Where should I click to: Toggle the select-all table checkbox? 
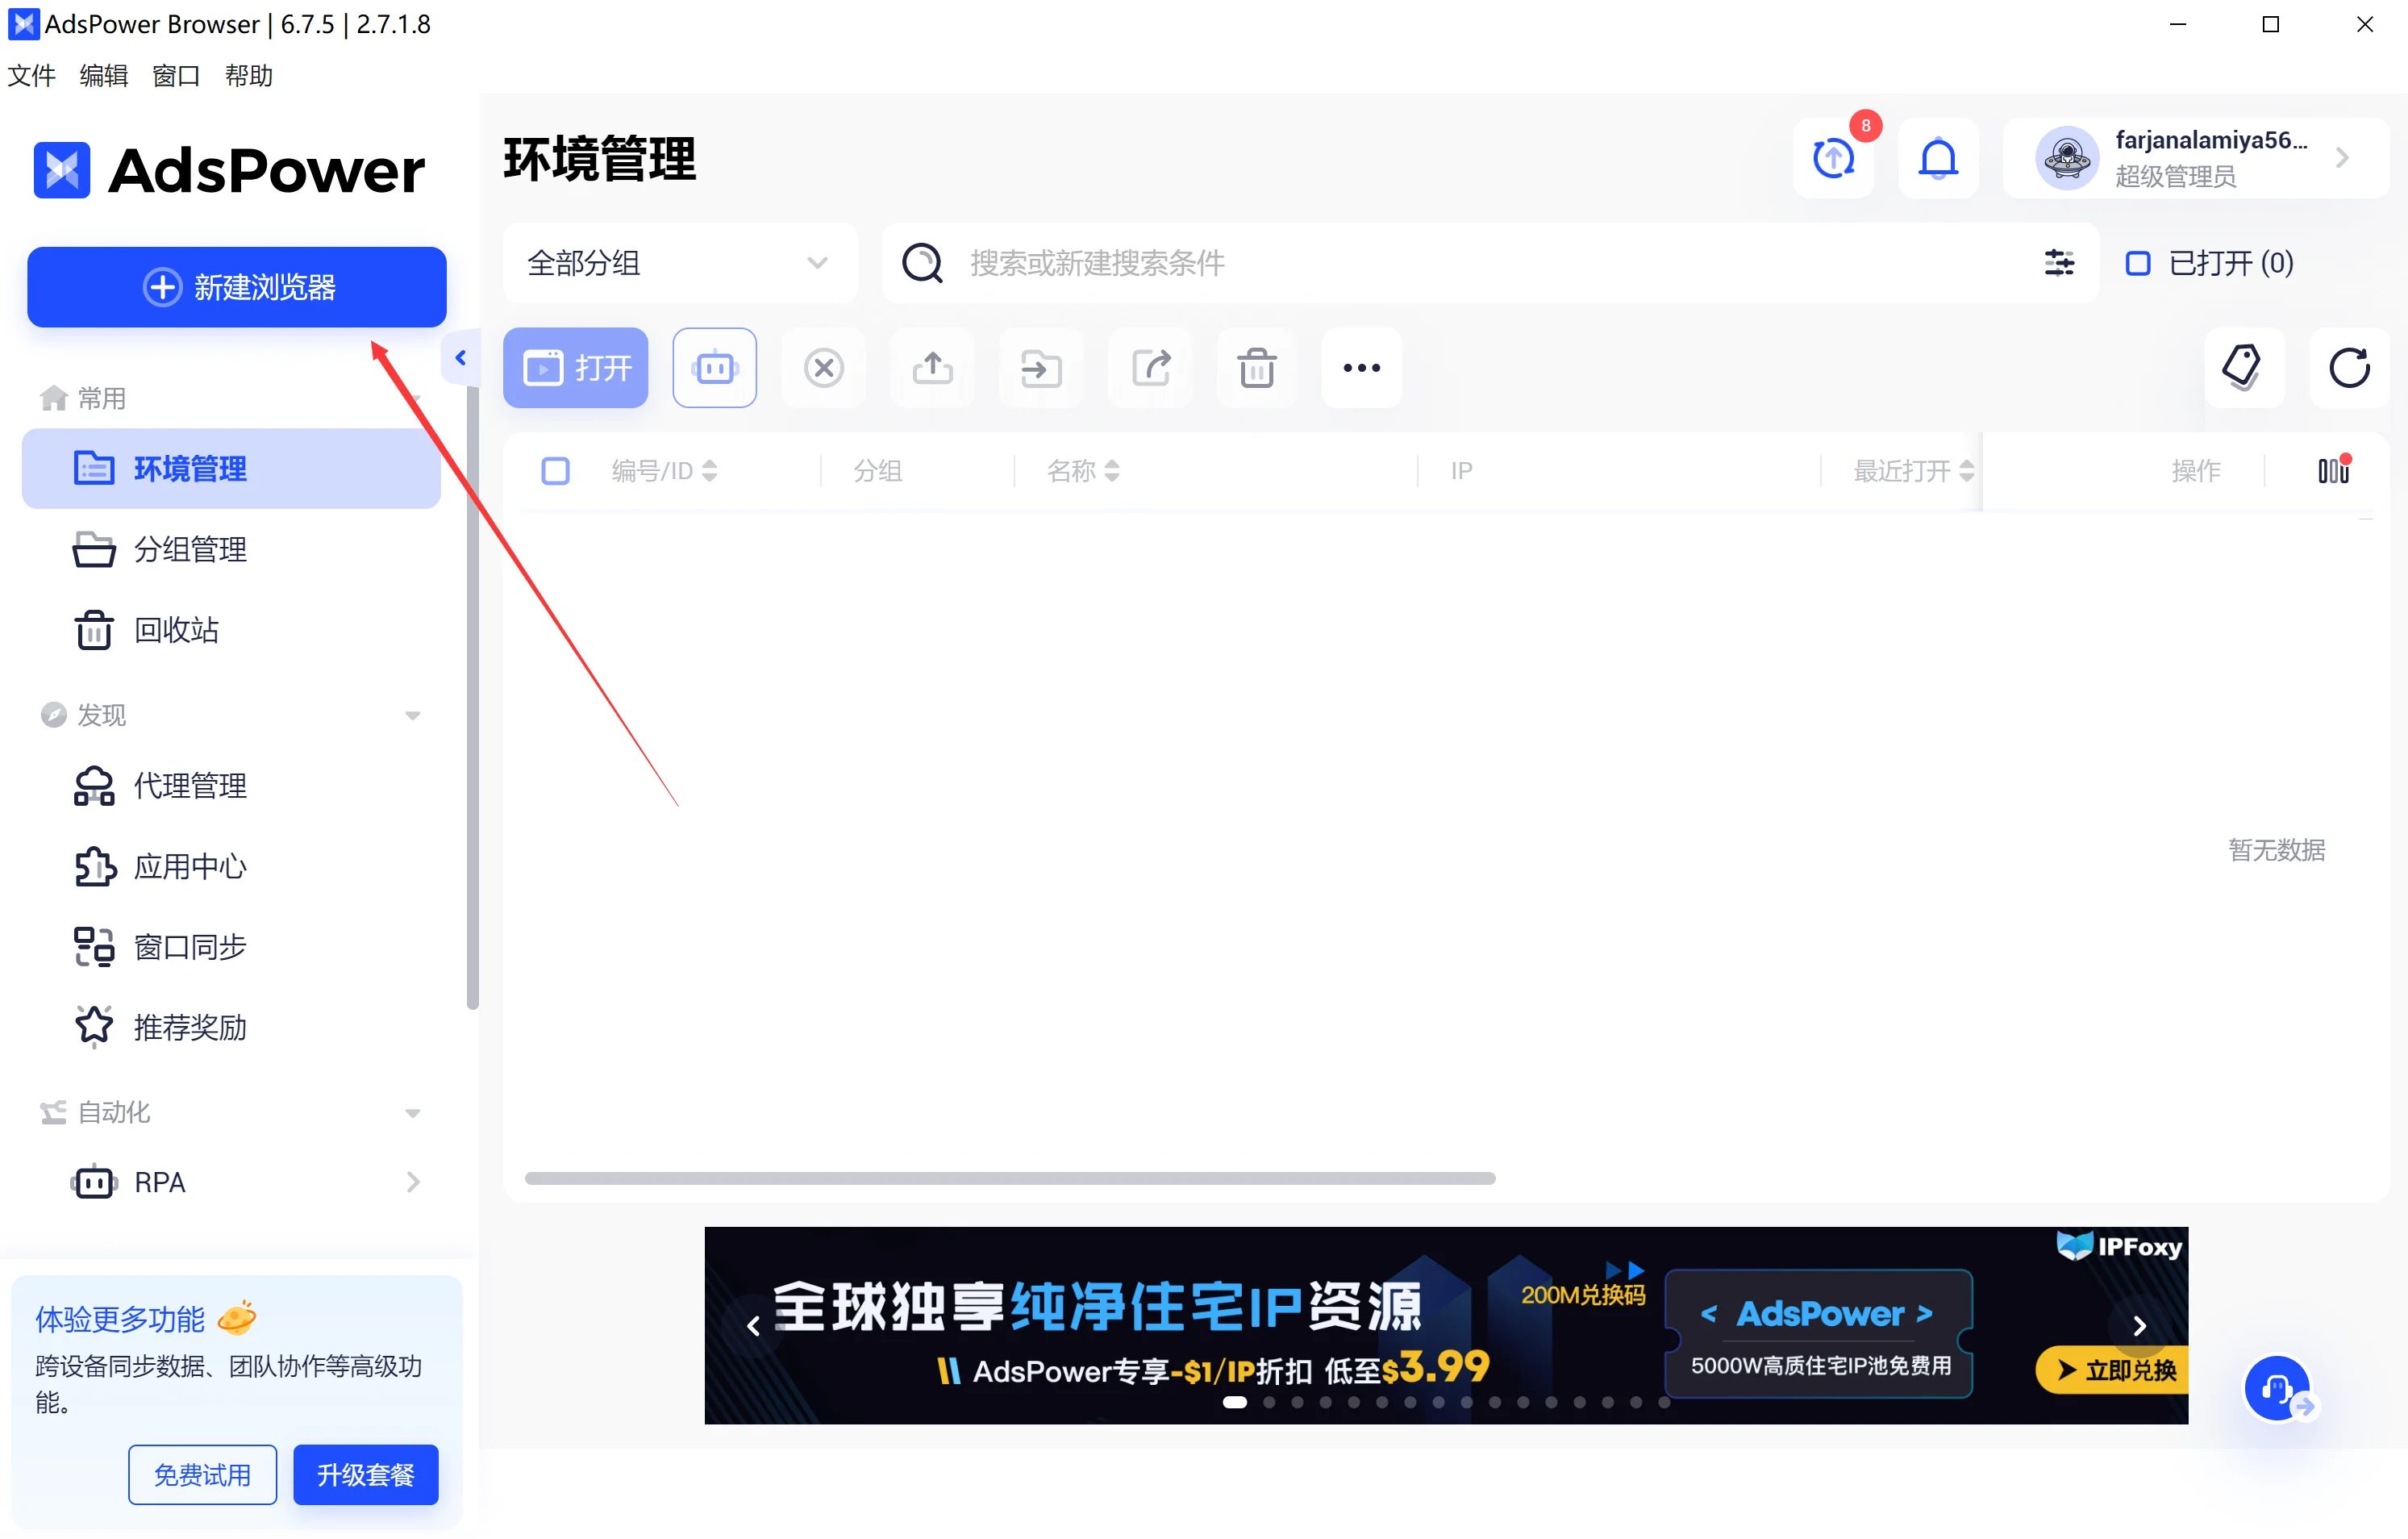coord(555,471)
